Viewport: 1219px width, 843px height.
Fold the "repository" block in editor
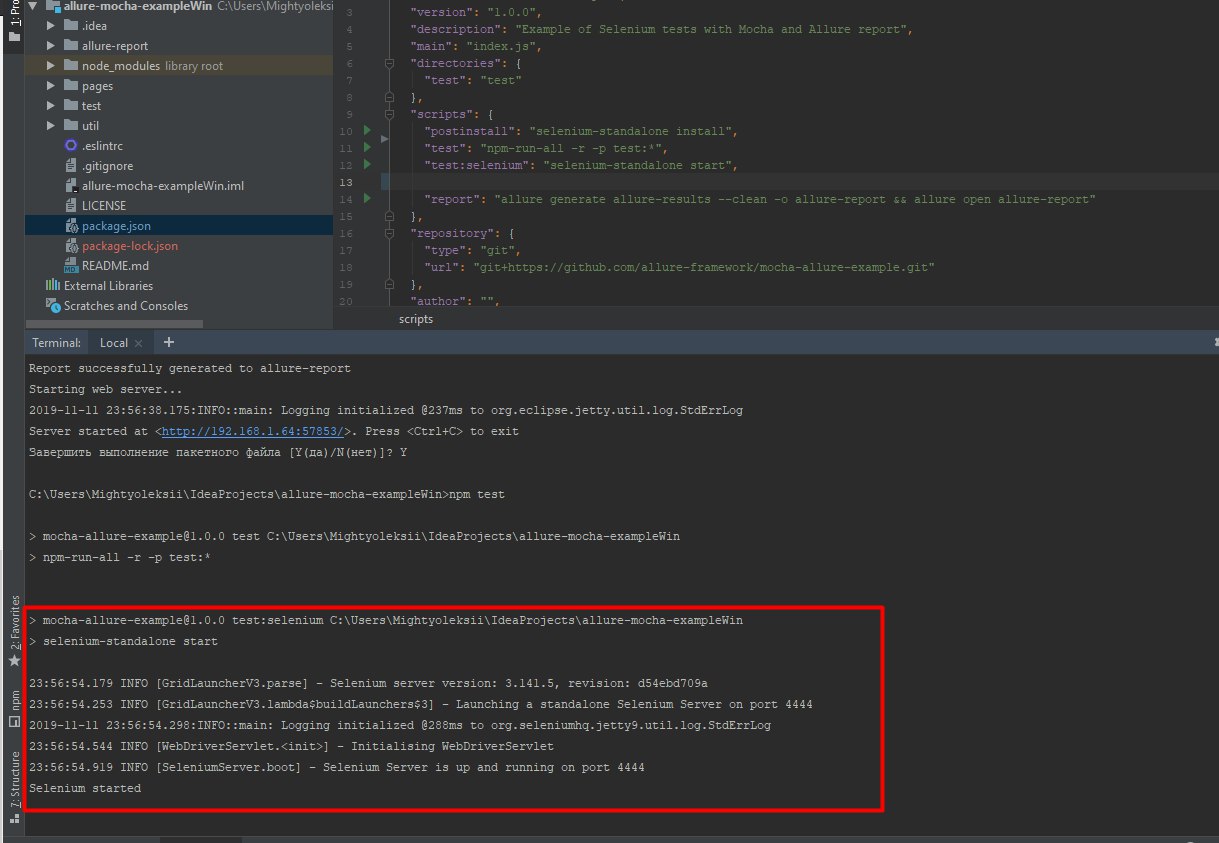tap(389, 233)
